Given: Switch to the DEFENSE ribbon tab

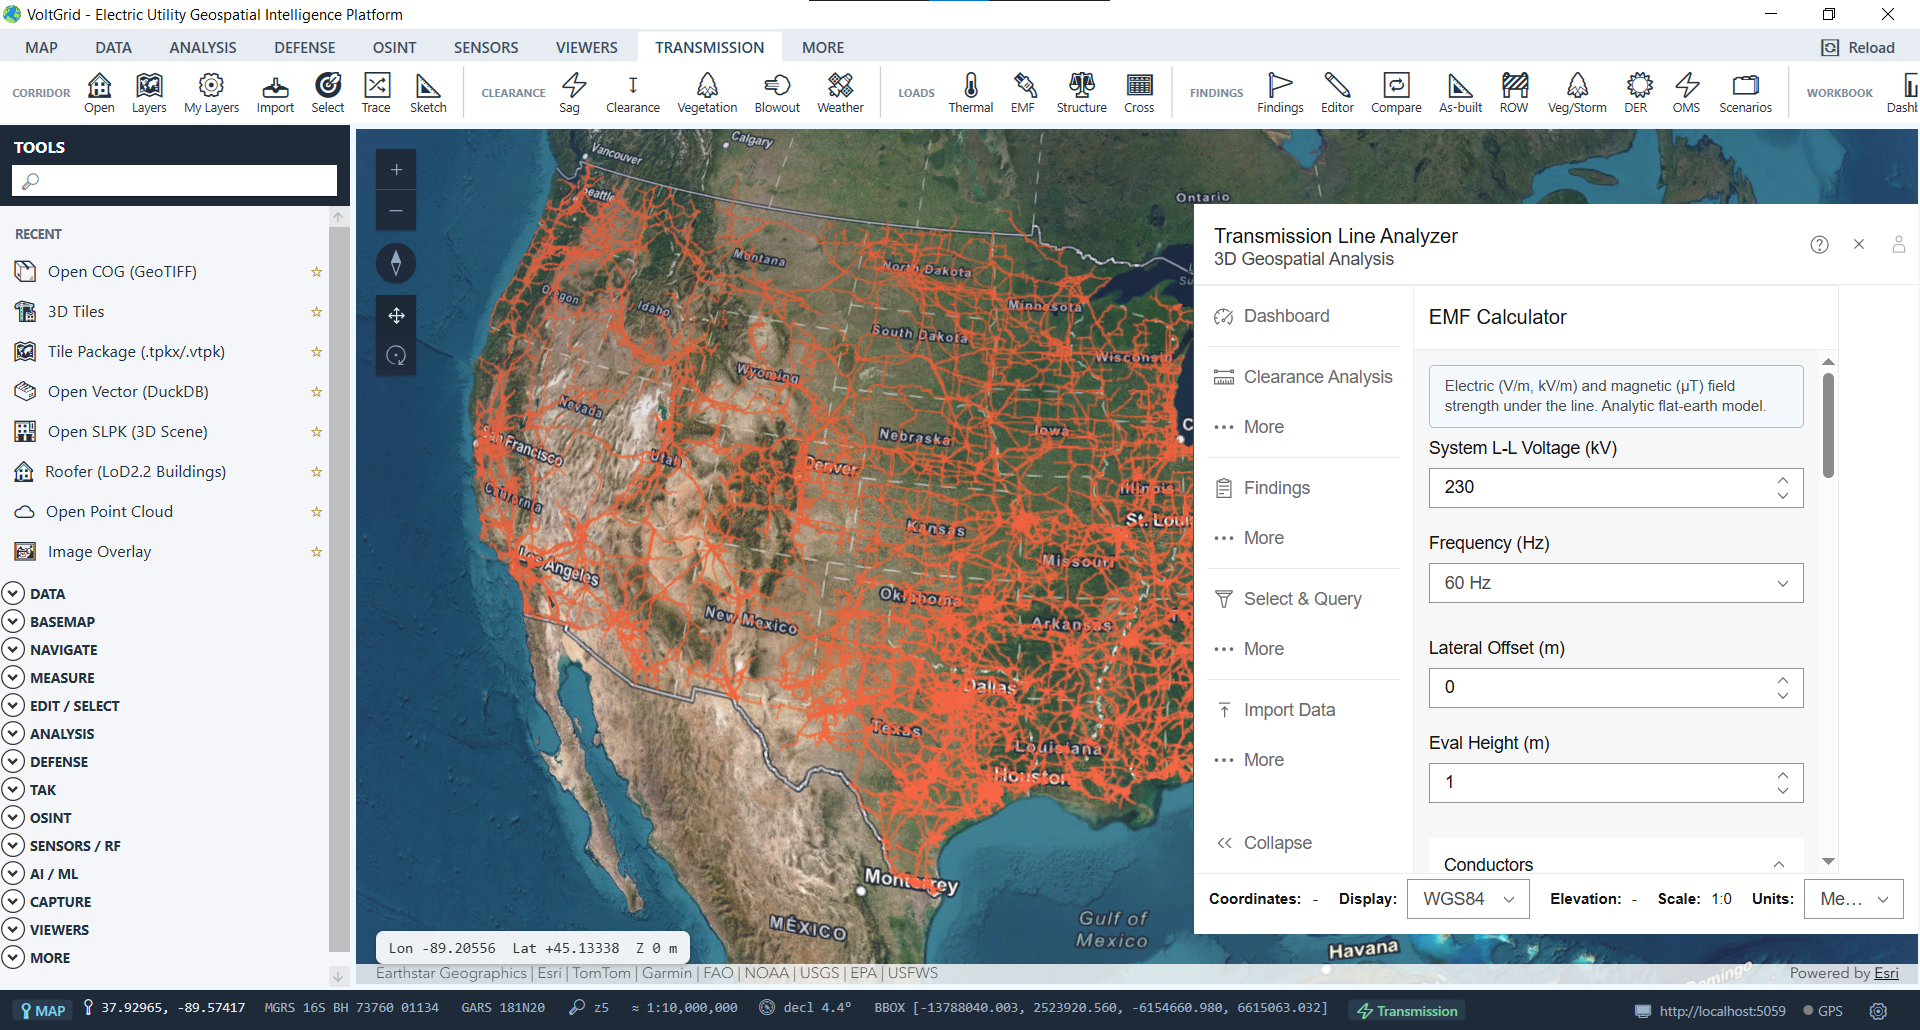Looking at the screenshot, I should (305, 47).
